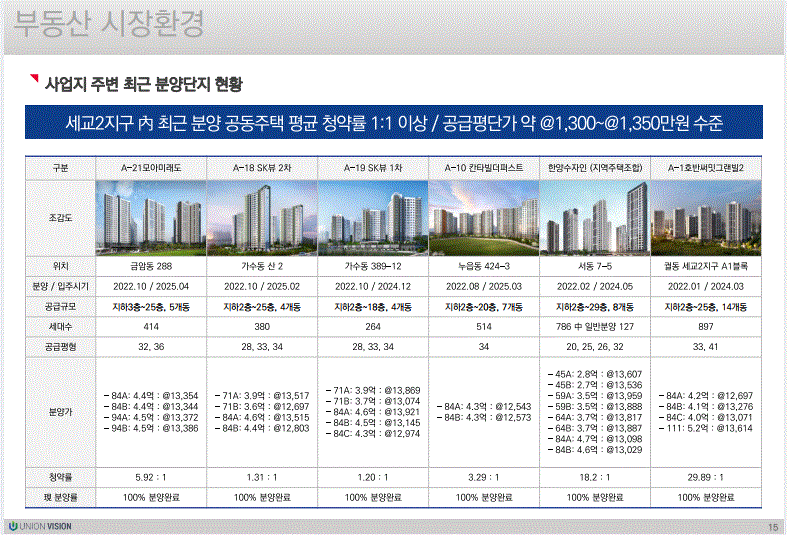Click the red section marker before the heading
The height and width of the screenshot is (535, 787).
coord(34,78)
